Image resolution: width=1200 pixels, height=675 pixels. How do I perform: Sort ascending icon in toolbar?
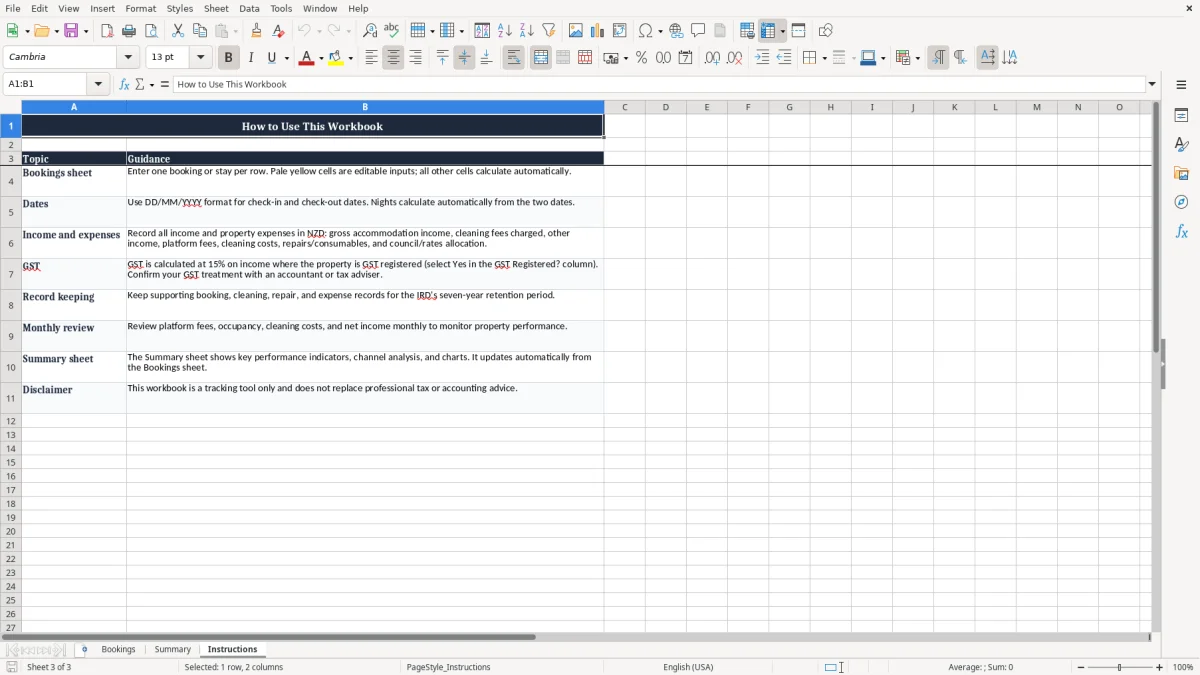(x=505, y=31)
